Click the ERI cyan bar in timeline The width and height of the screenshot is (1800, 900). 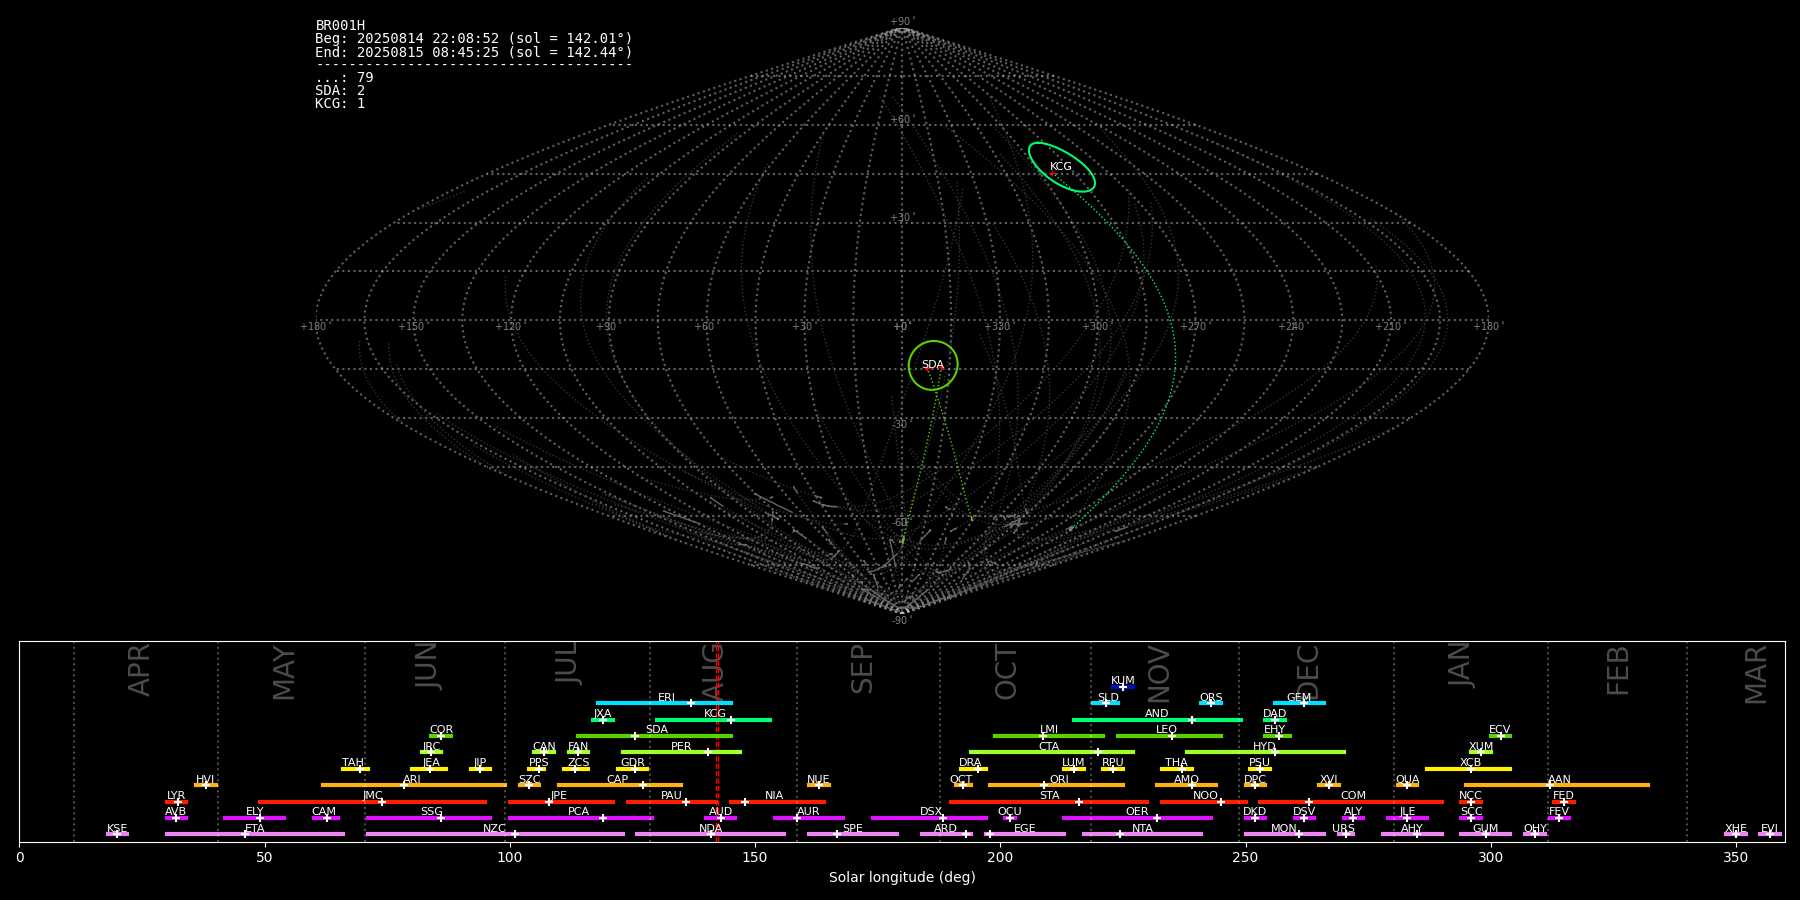[x=664, y=703]
